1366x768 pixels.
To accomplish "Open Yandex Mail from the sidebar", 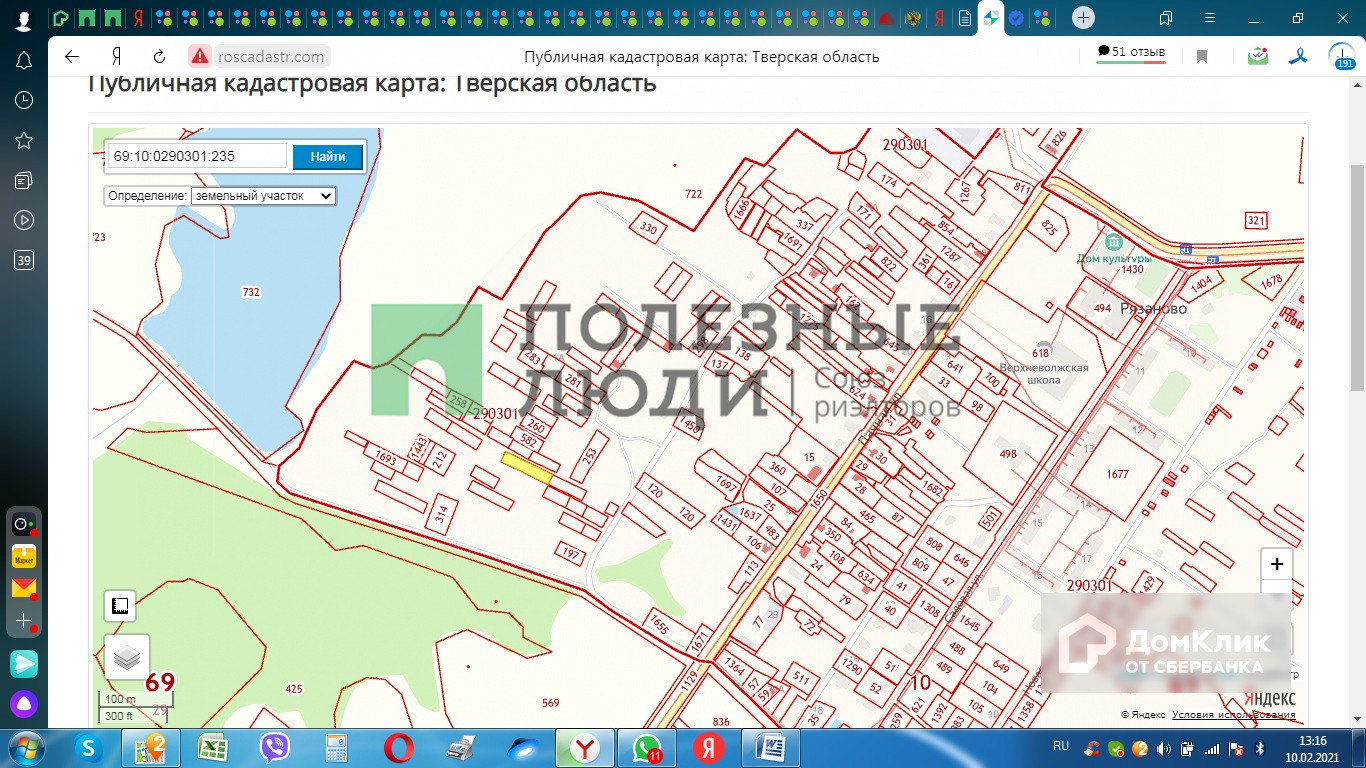I will click(x=24, y=588).
